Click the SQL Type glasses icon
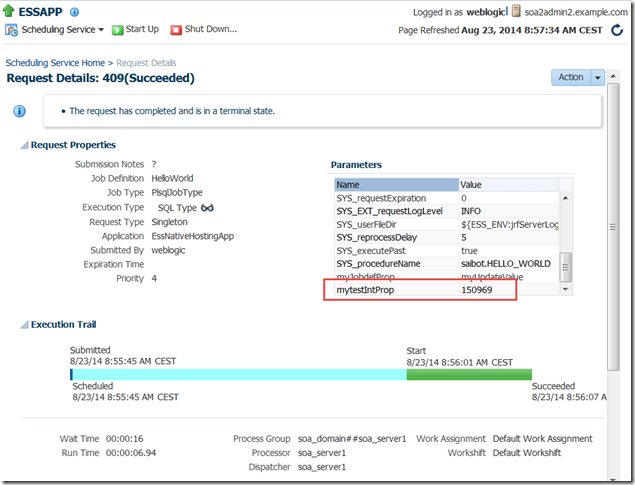Image resolution: width=635 pixels, height=485 pixels. coord(208,207)
